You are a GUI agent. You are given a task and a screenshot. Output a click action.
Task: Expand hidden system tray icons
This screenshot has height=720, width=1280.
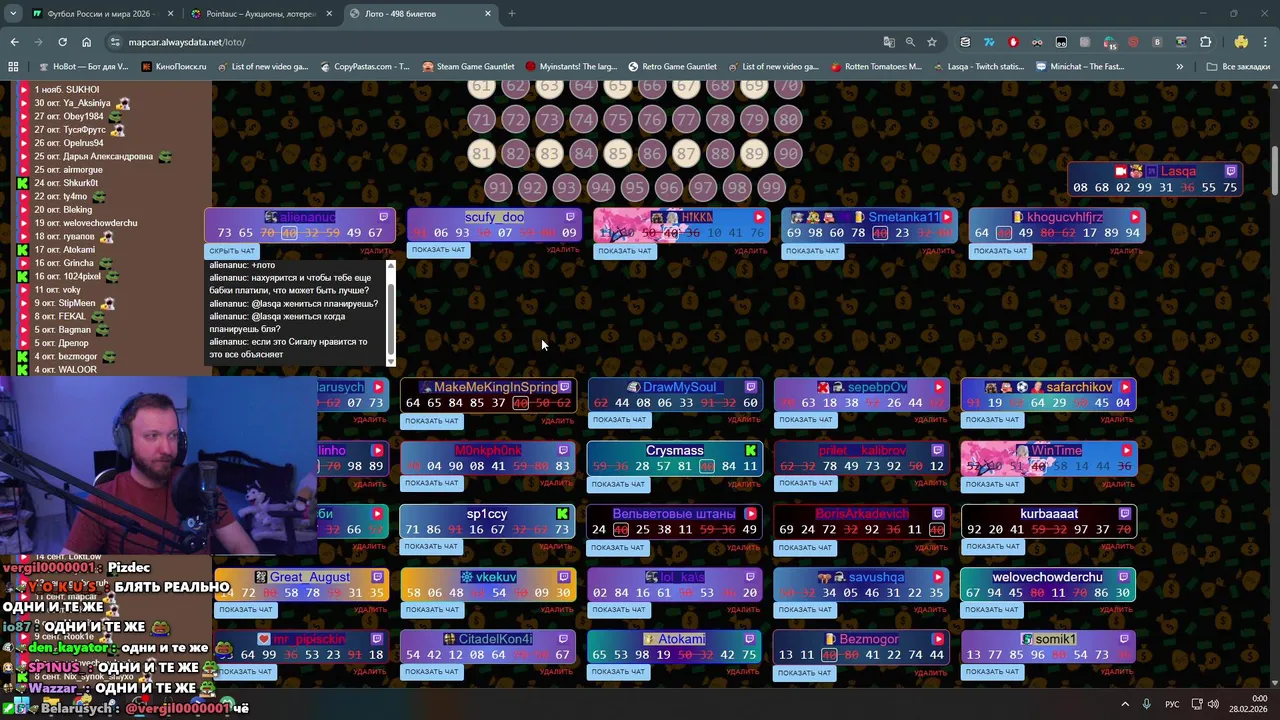click(x=1125, y=704)
